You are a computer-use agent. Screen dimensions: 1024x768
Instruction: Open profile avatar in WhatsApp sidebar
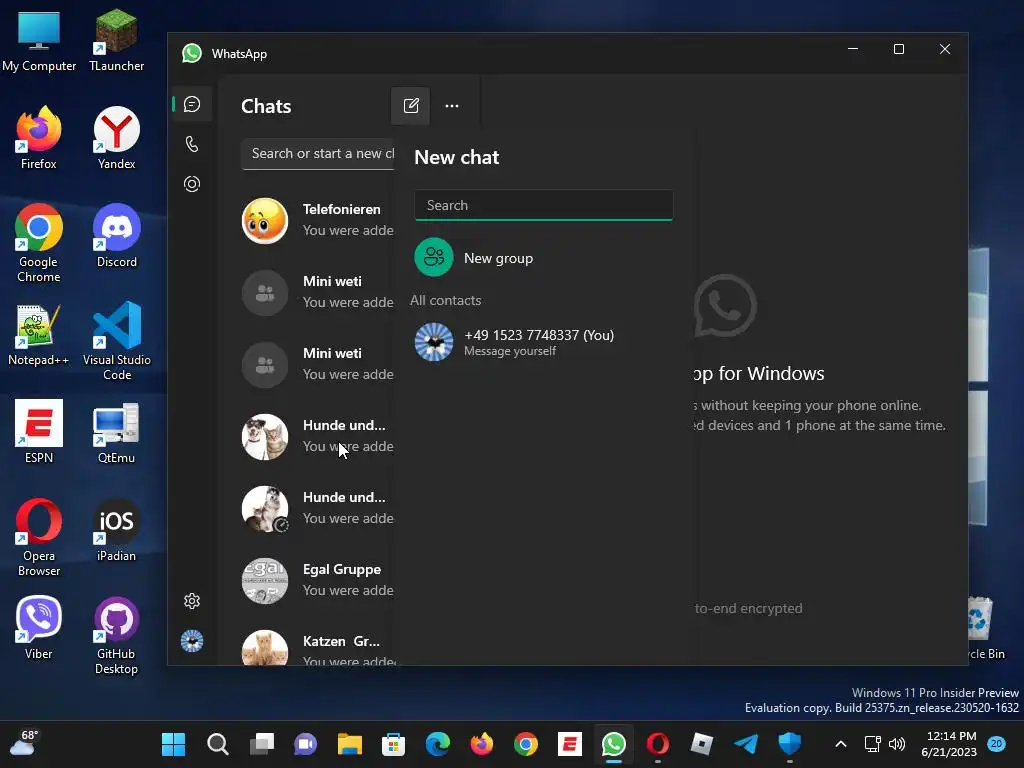coord(192,641)
